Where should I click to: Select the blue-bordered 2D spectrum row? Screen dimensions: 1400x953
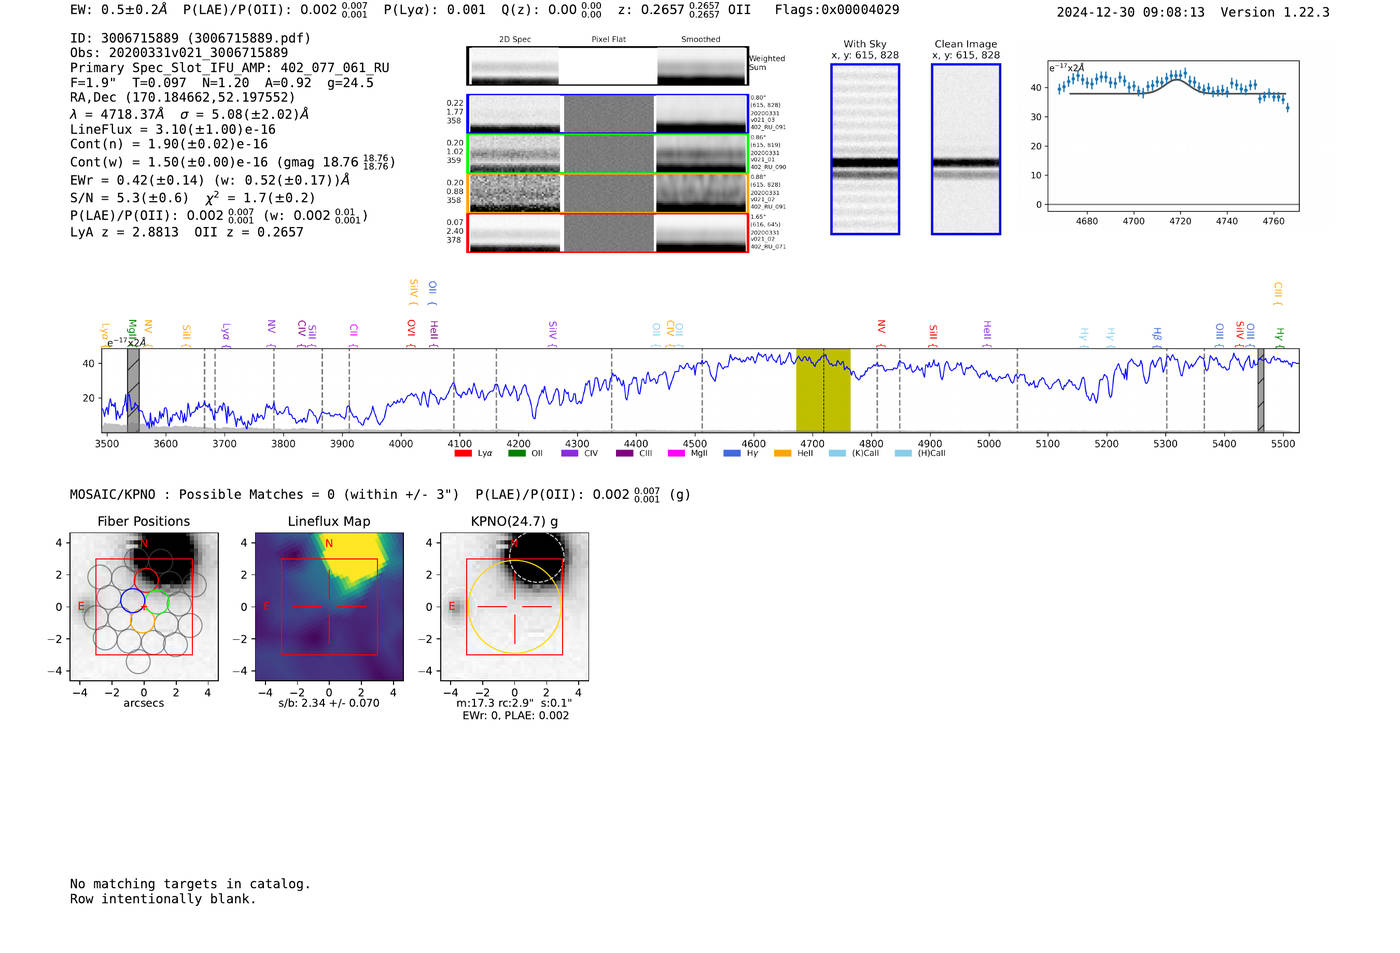click(x=608, y=114)
